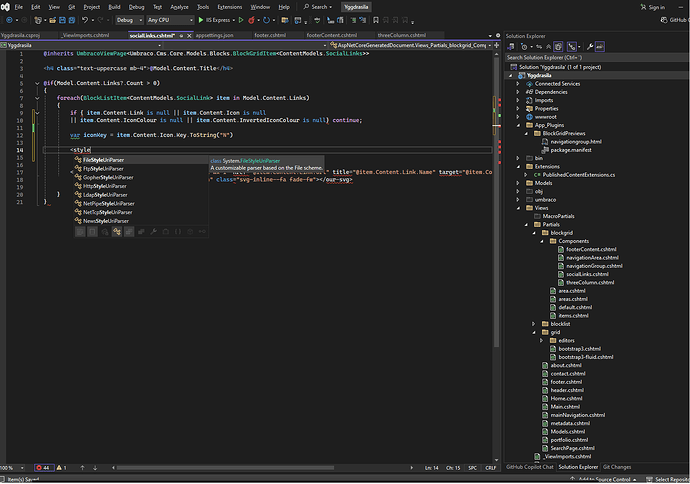The image size is (690, 484).
Task: Open IIS Express launch profile dropdown arrow
Action: pos(234,20)
